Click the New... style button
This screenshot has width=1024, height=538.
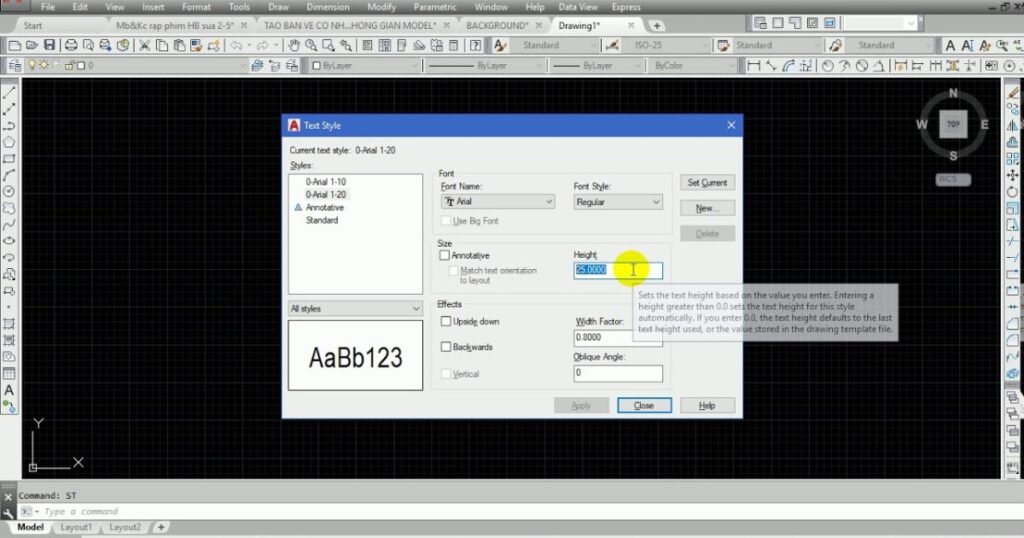pyautogui.click(x=707, y=208)
